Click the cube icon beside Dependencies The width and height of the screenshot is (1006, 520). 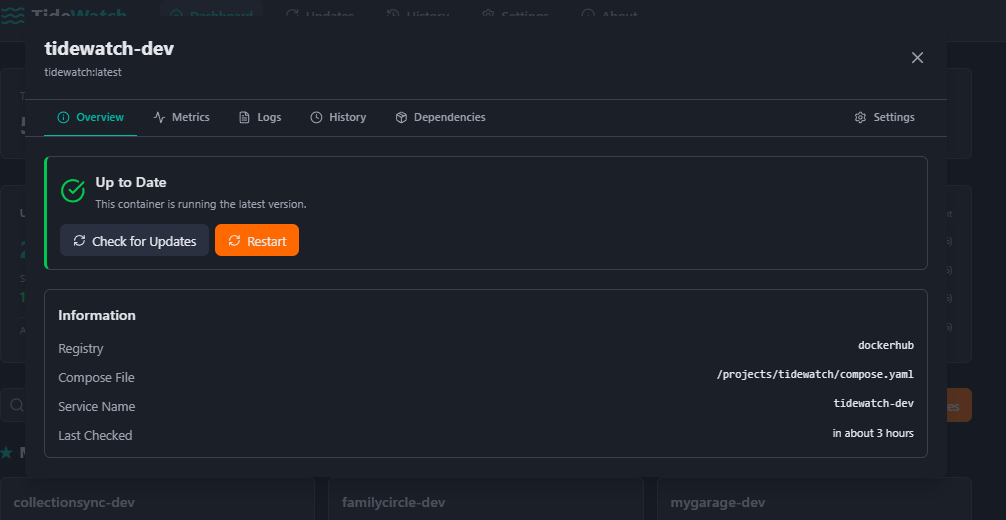[401, 117]
